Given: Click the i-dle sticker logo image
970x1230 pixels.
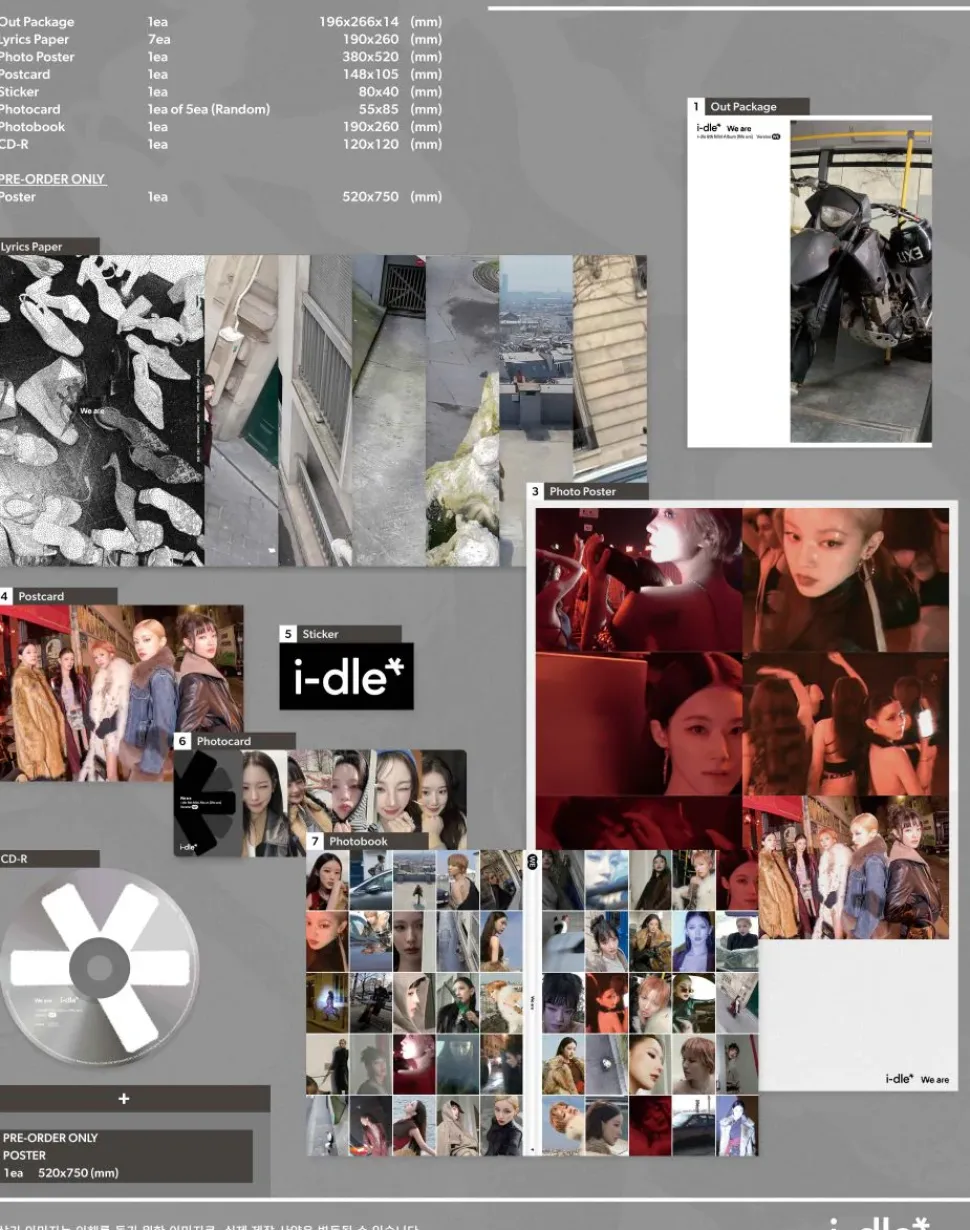Looking at the screenshot, I should 346,677.
